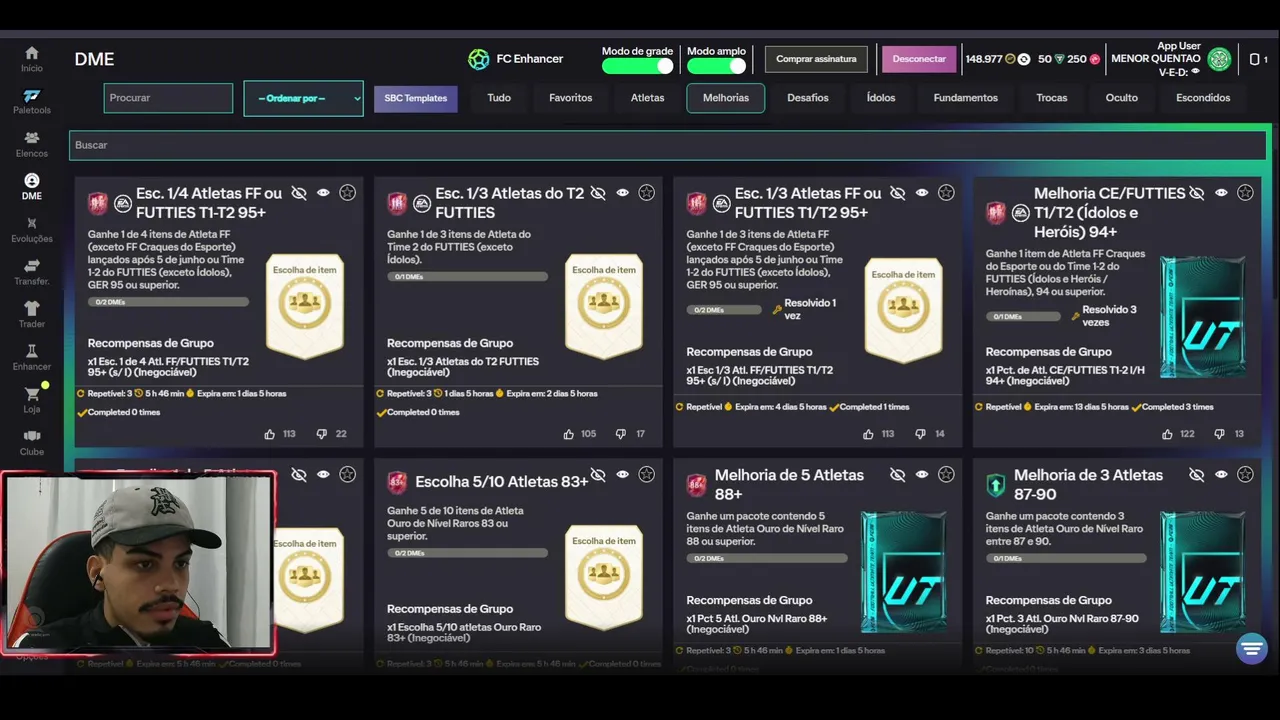
Task: Hide the Esc. 1/3 Atletas do T2 FUTTIES card
Action: coord(598,193)
